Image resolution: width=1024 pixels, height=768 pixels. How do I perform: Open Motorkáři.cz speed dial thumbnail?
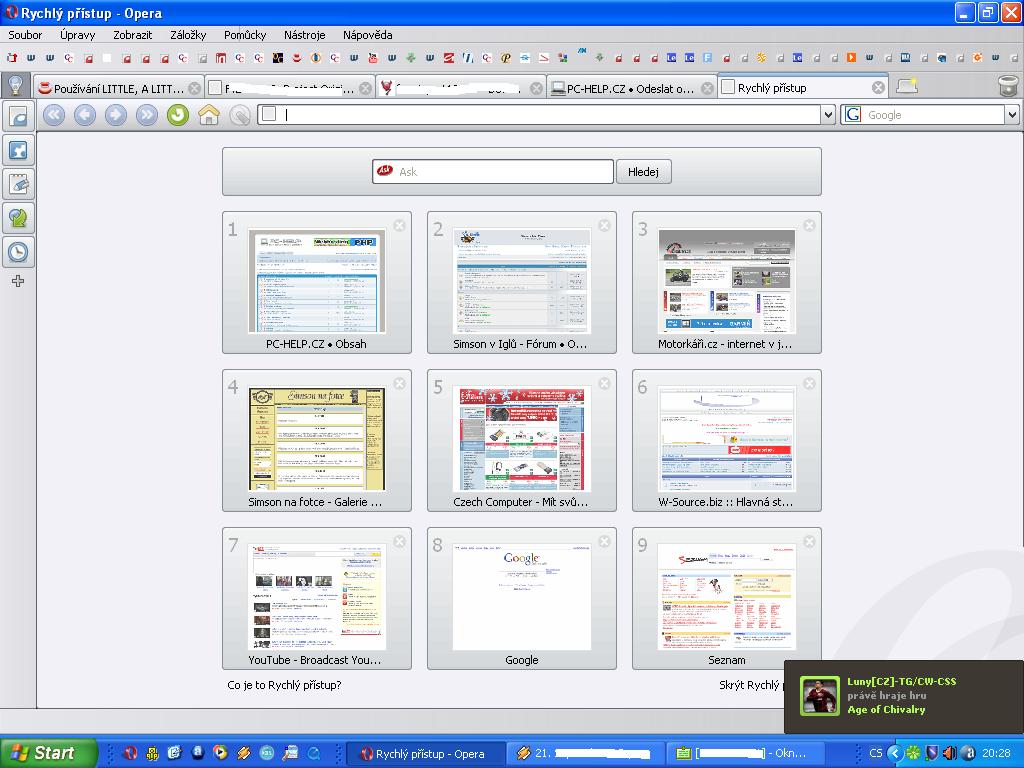[727, 282]
